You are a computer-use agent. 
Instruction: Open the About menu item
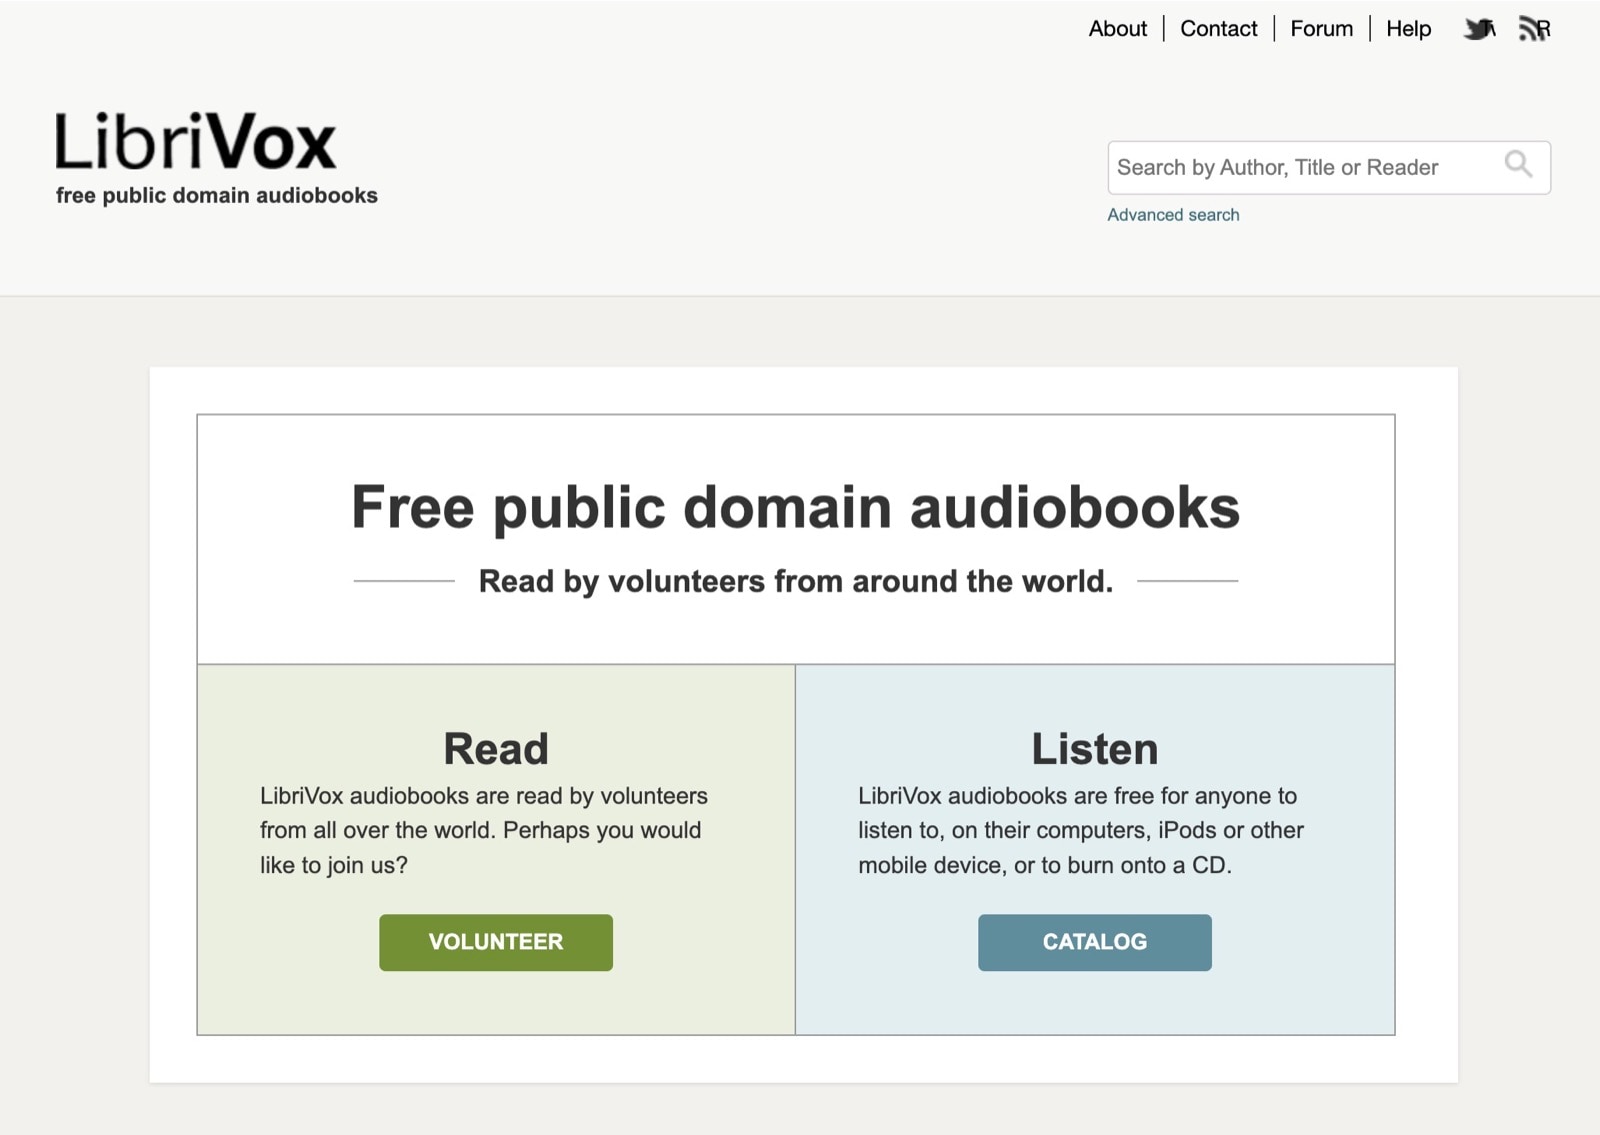(1117, 29)
